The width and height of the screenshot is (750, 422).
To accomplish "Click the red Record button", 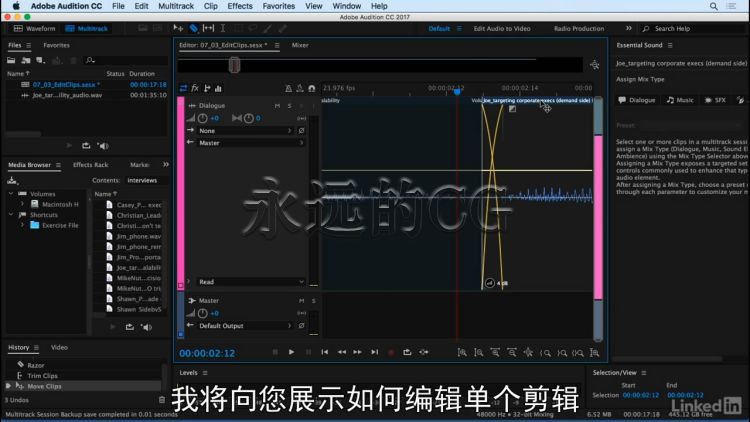I will tap(391, 352).
